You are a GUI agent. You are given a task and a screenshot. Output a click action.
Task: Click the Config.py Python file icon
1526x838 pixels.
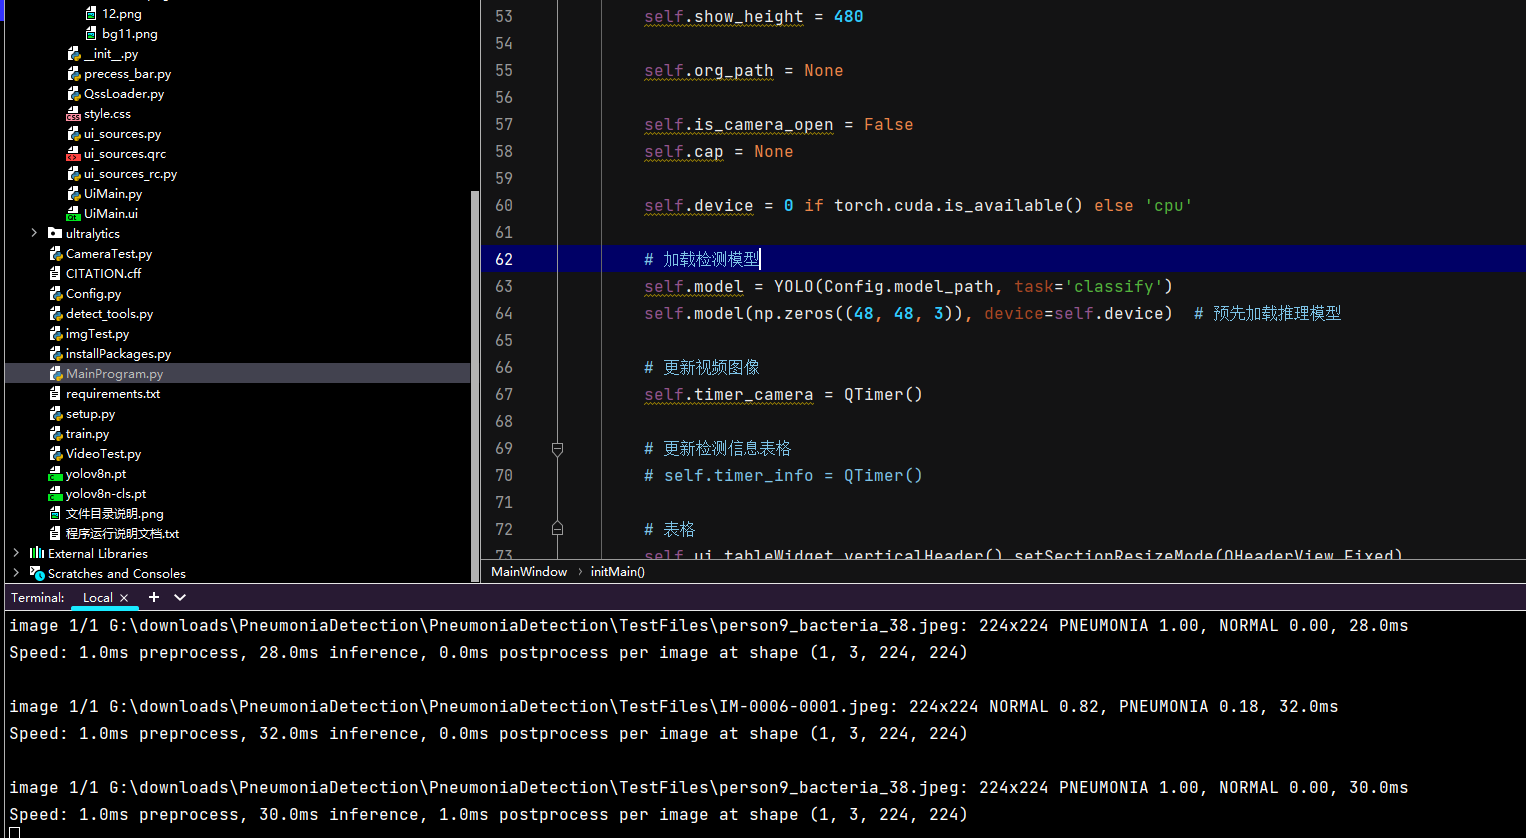55,294
